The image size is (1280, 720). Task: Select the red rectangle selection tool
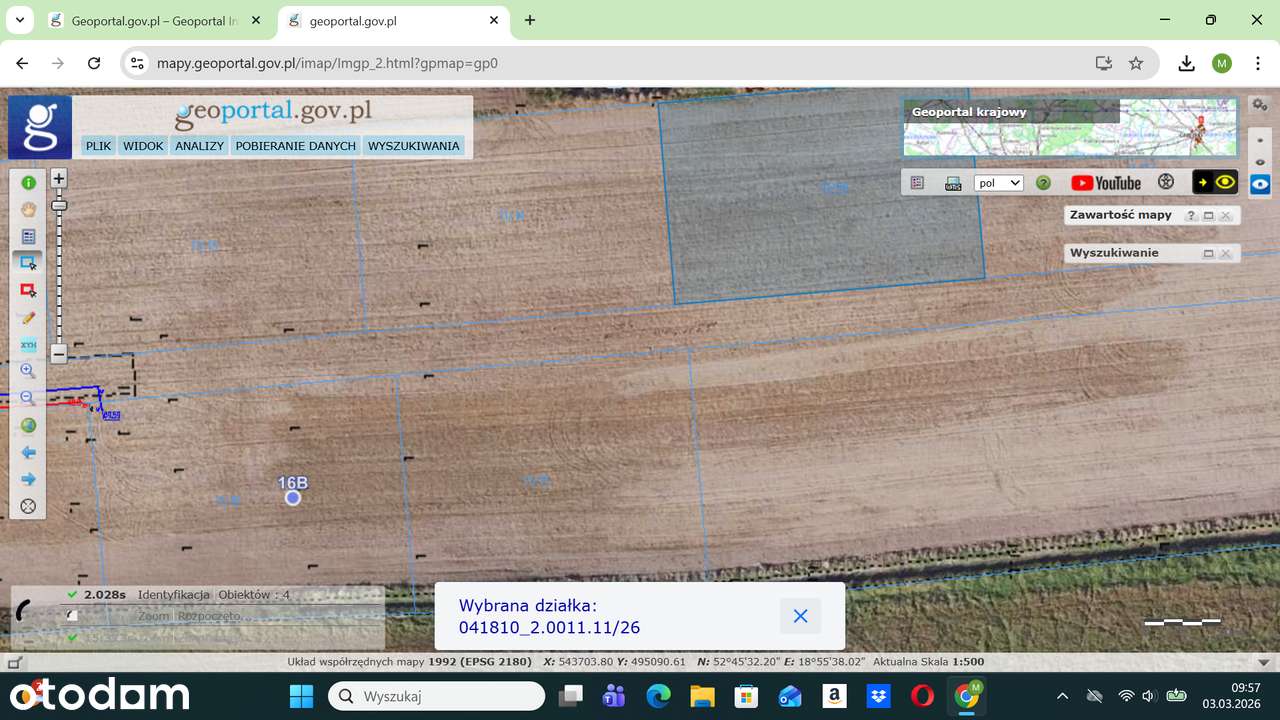28,290
